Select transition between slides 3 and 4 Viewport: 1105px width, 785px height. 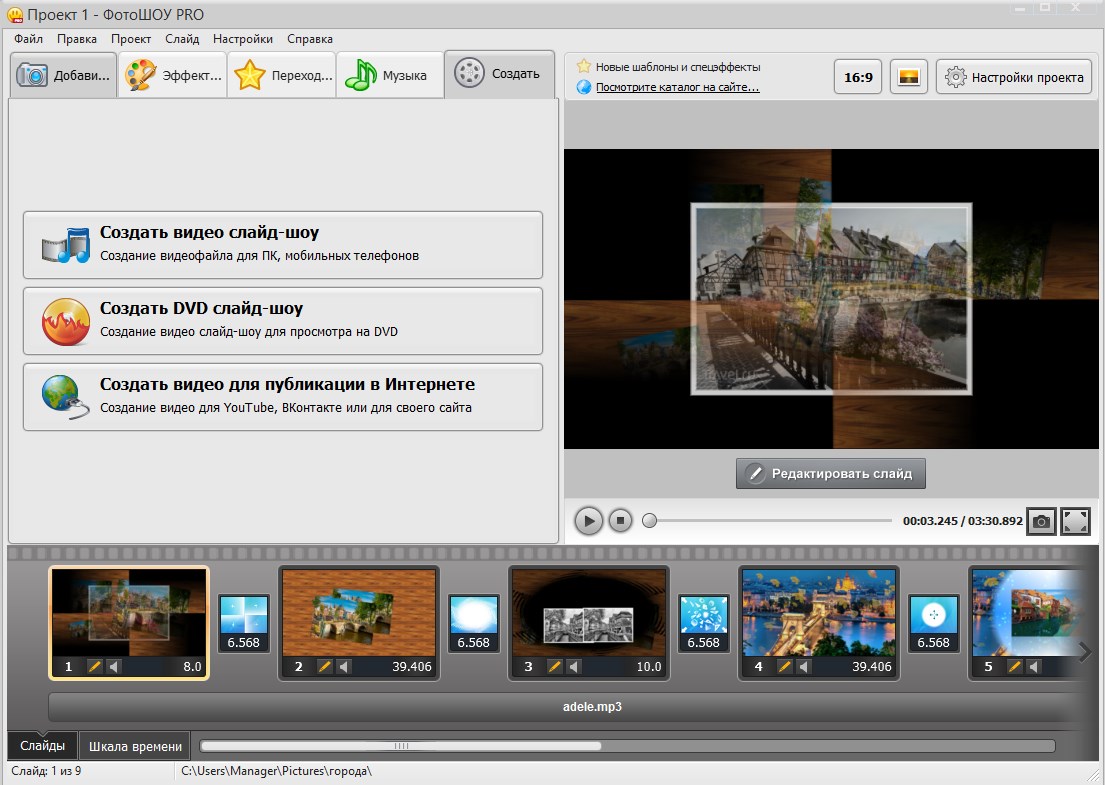[703, 623]
